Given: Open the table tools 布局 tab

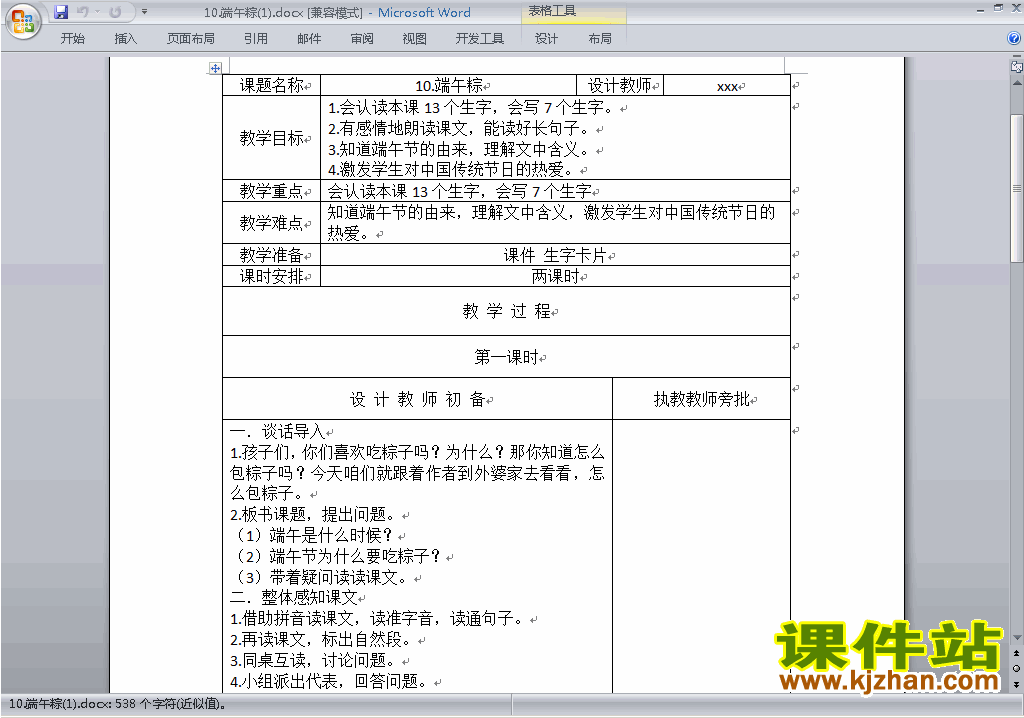Looking at the screenshot, I should [x=600, y=39].
